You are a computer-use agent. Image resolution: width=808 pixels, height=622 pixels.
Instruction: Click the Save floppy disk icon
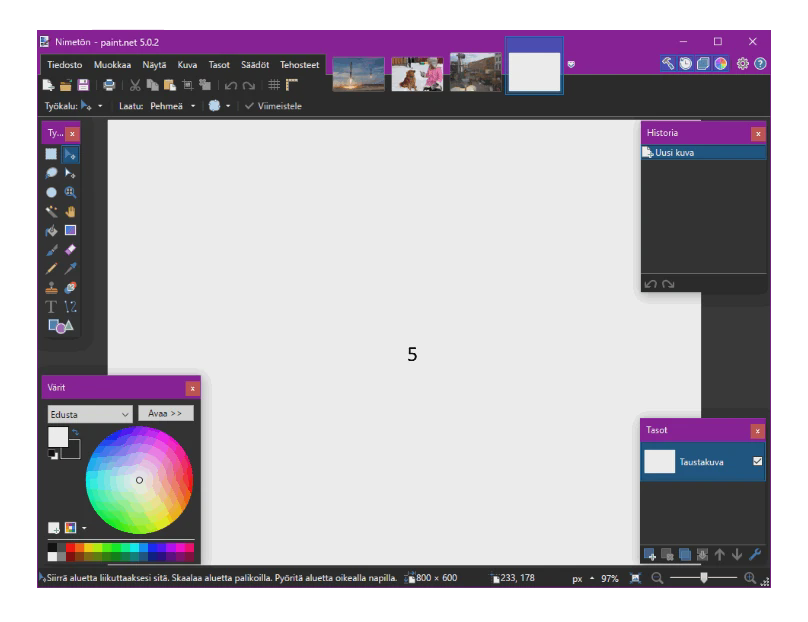coord(83,86)
